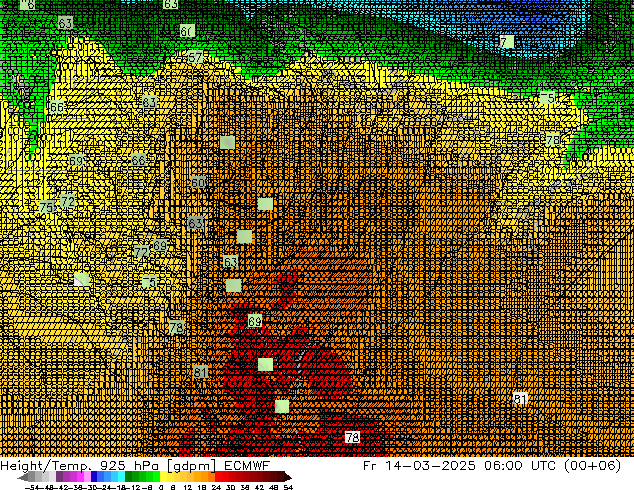This screenshot has height=490, width=634.
Task: Select the gray arrow tip of the colorbar
Action: coord(23,477)
